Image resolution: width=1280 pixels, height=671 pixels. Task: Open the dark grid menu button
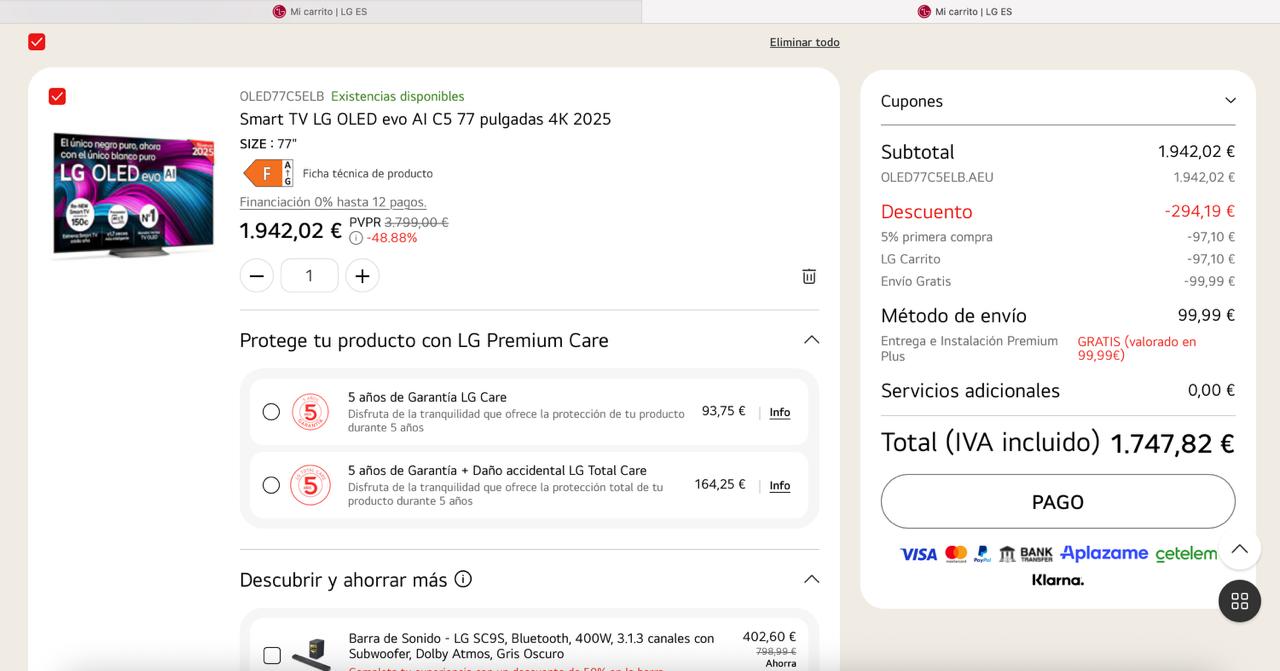click(1239, 601)
